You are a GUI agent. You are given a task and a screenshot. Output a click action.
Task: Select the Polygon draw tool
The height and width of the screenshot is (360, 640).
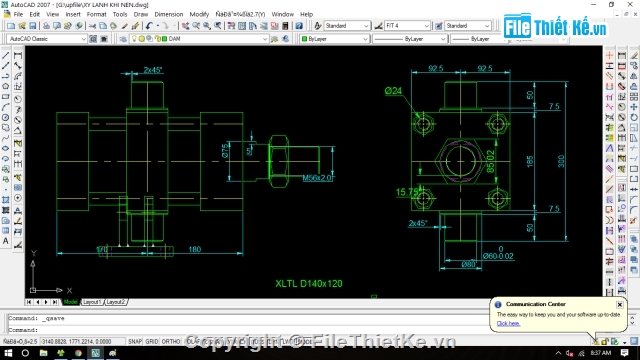pos(6,86)
